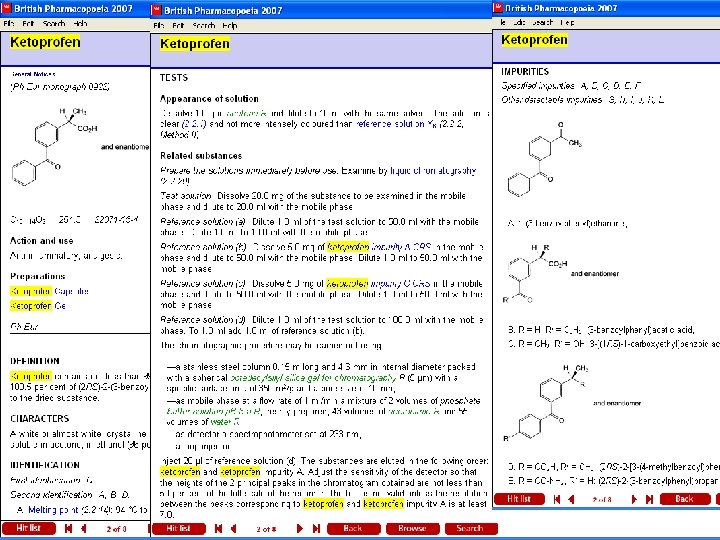Jump to last hit in middle window

(316, 529)
